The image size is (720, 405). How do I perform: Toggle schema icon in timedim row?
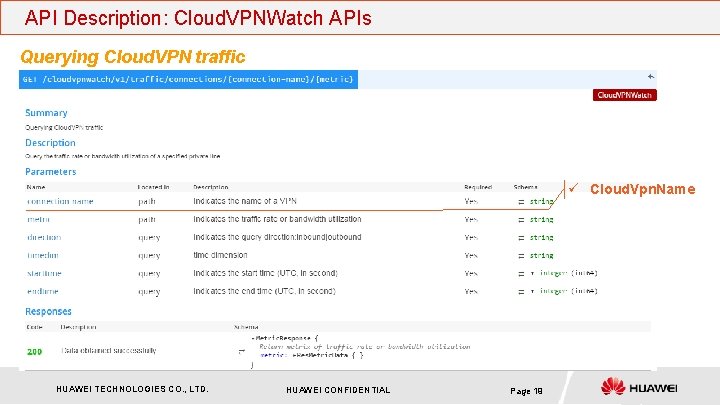[x=521, y=256]
